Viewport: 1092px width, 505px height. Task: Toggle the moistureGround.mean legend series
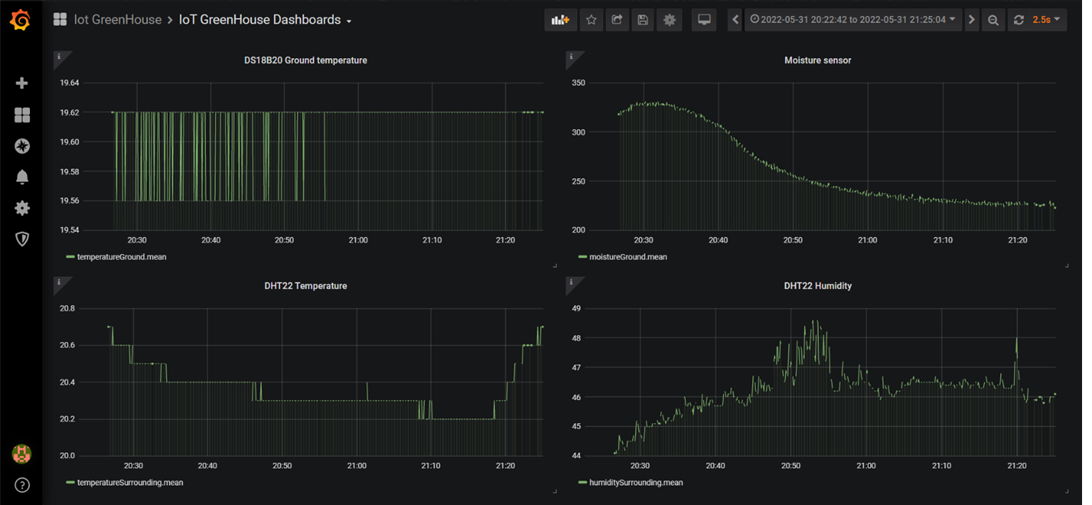628,257
